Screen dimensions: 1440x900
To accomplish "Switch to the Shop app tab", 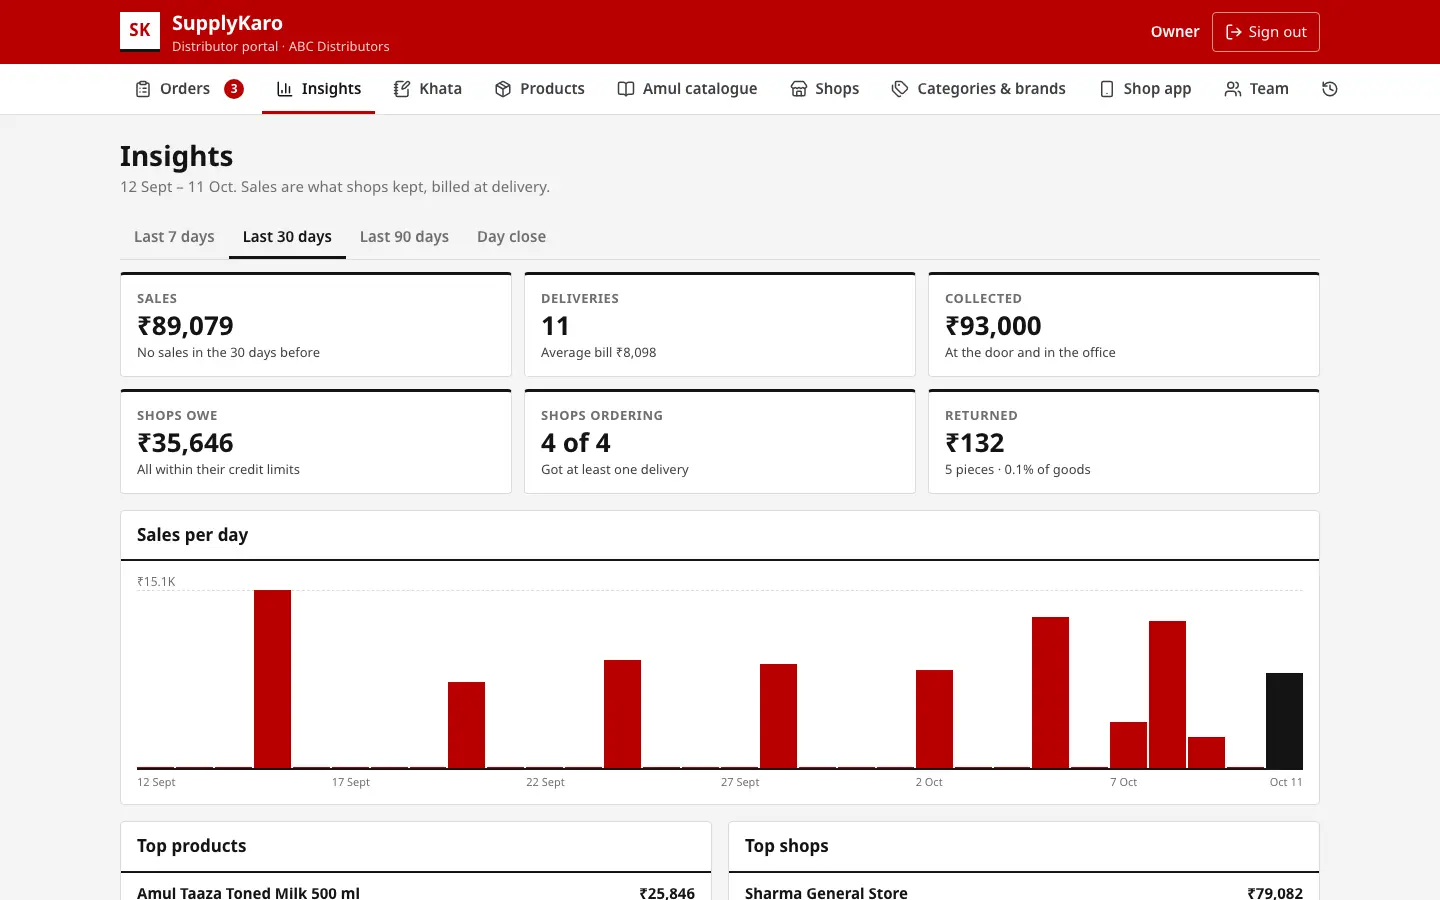I will tap(1145, 89).
